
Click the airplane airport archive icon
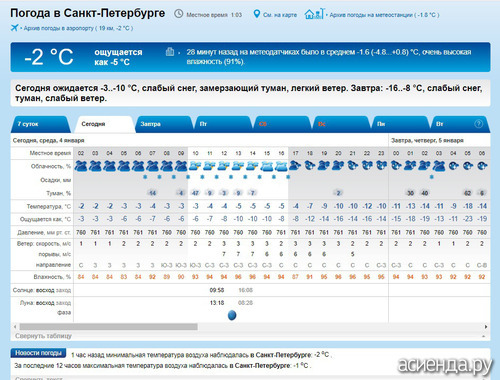pos(14,28)
